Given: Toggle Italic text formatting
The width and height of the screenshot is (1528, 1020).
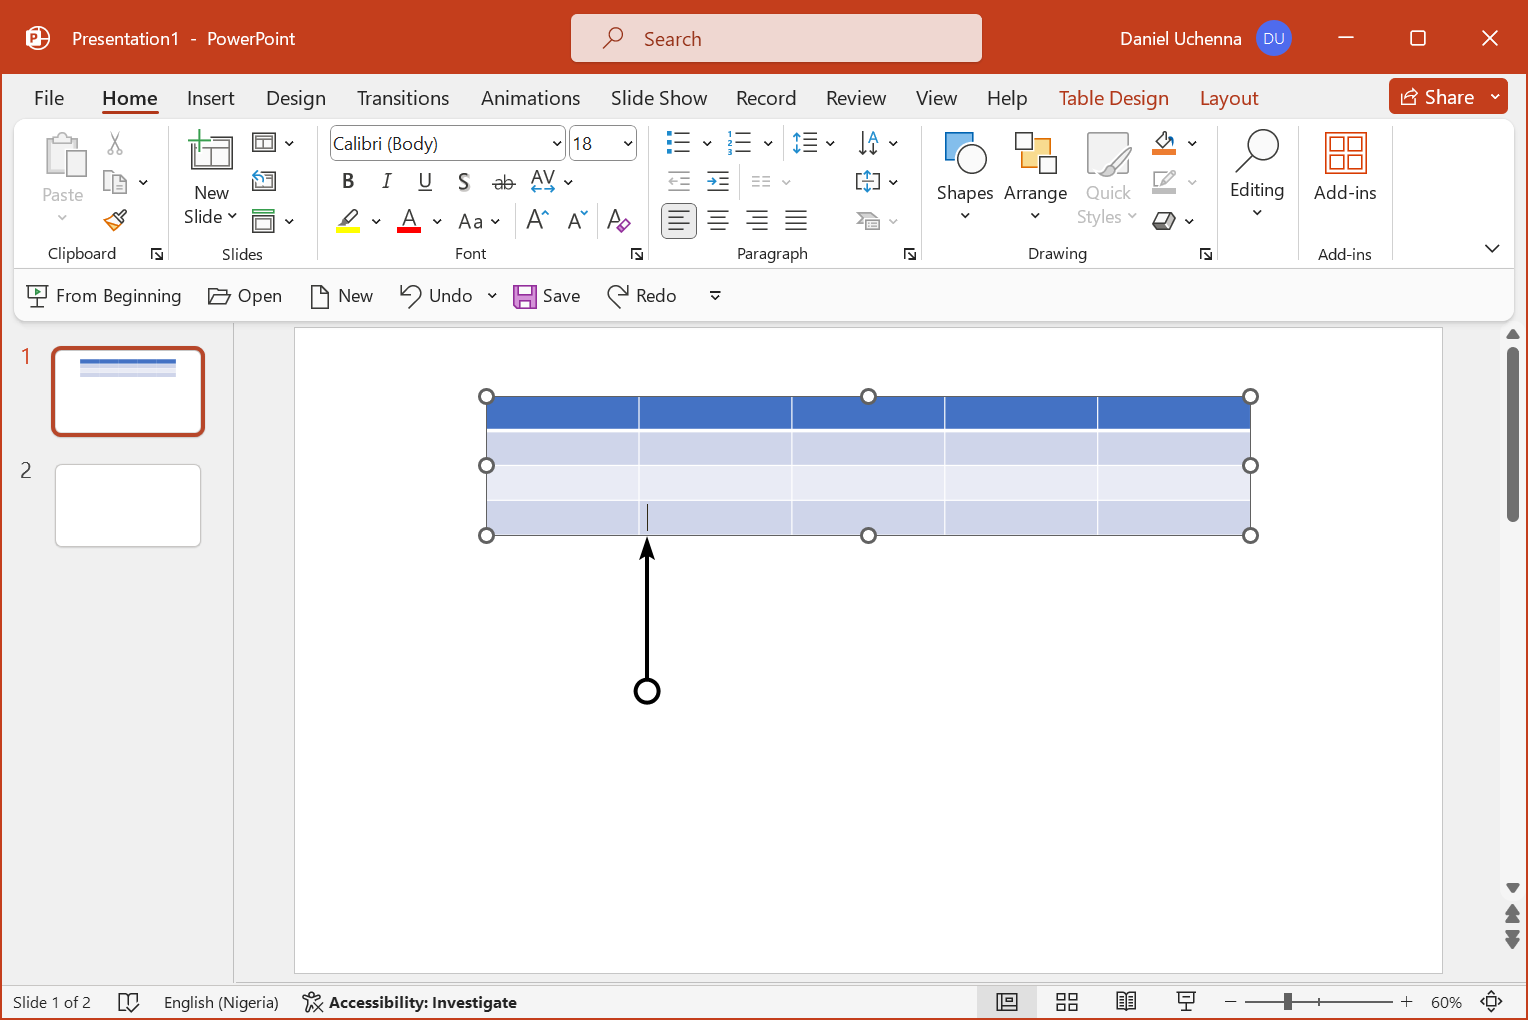Looking at the screenshot, I should click(x=386, y=182).
